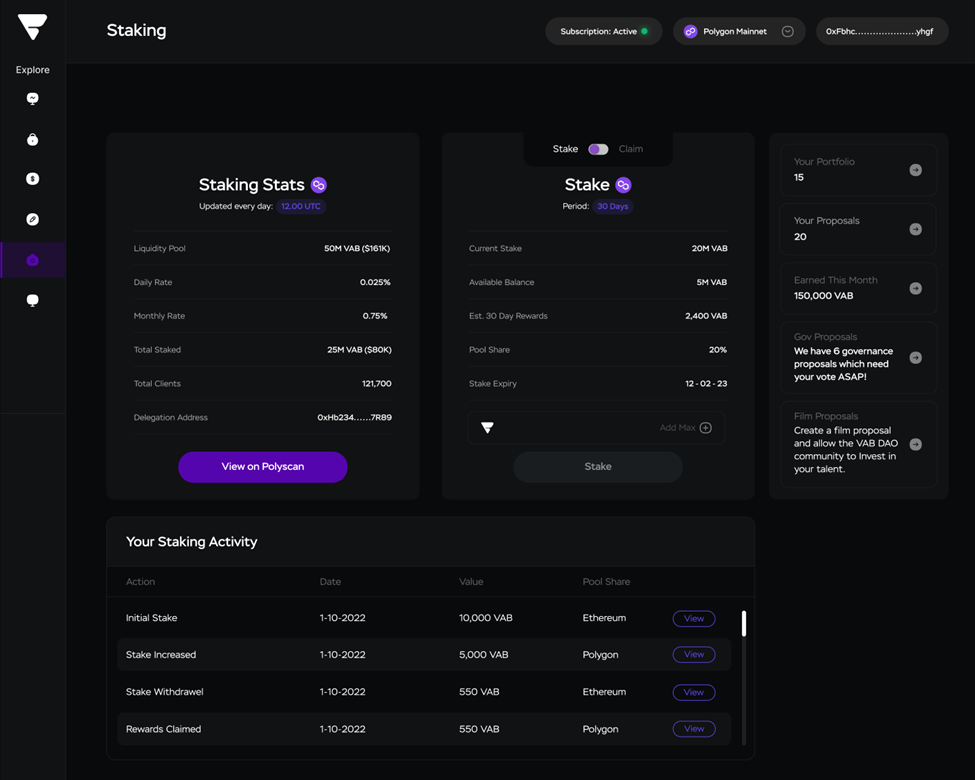Open the Your Portfolio arrow
The height and width of the screenshot is (780, 975).
(915, 170)
